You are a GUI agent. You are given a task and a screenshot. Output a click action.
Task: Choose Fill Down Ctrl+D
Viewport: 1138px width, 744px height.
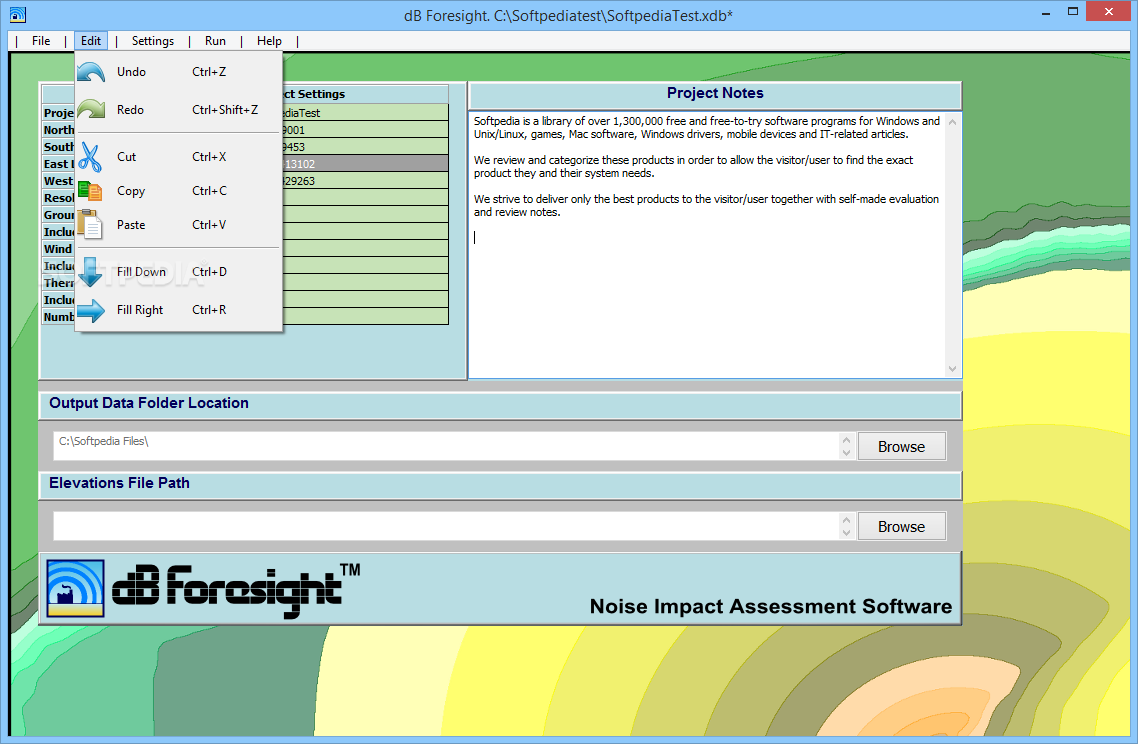click(179, 272)
